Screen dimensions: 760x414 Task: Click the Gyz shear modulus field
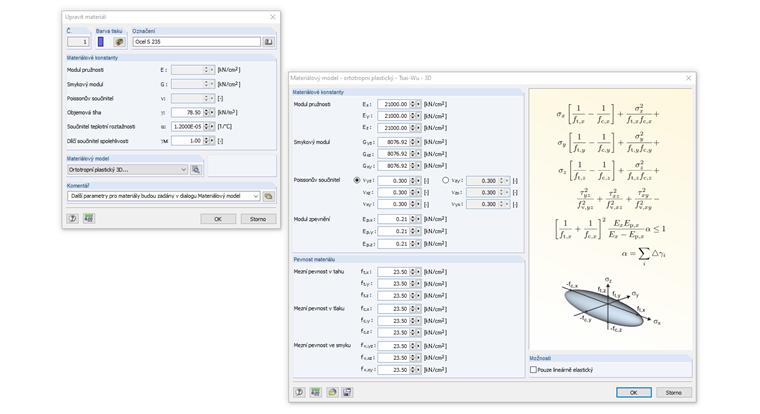point(394,142)
